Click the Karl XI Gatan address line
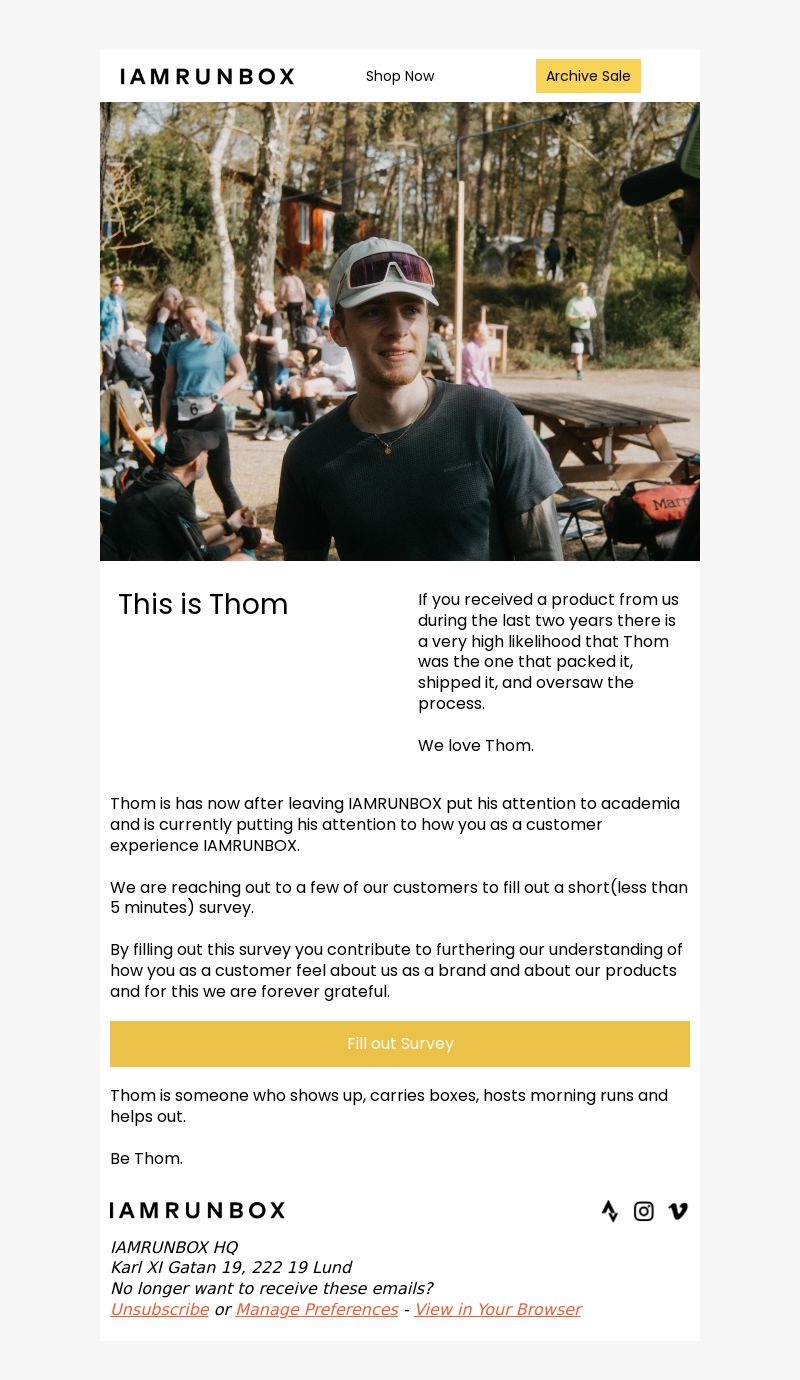The width and height of the screenshot is (800, 1380). coord(231,1267)
